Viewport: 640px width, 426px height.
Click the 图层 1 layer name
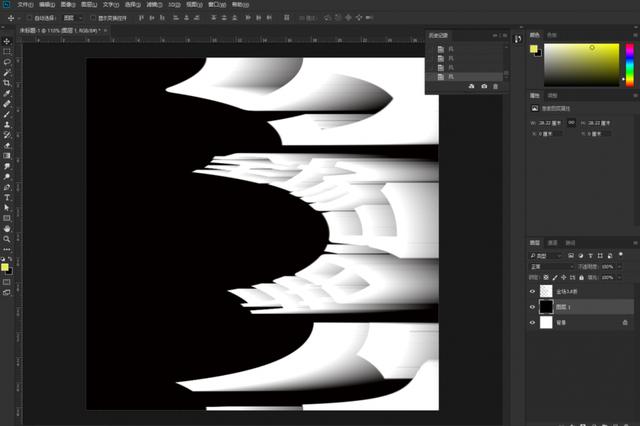(x=562, y=307)
